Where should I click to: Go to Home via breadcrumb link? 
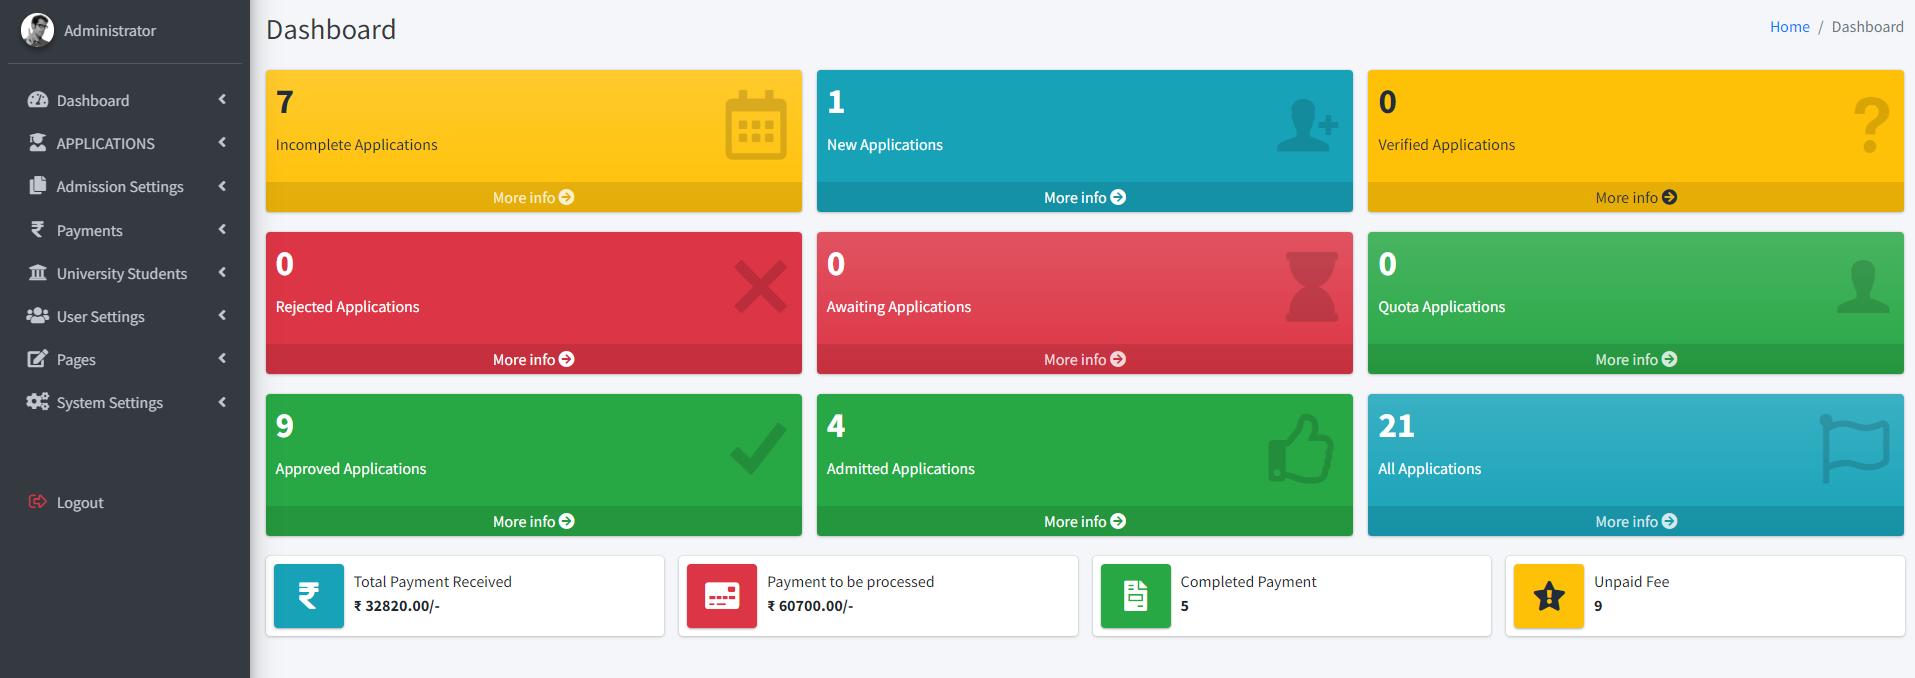click(x=1790, y=27)
